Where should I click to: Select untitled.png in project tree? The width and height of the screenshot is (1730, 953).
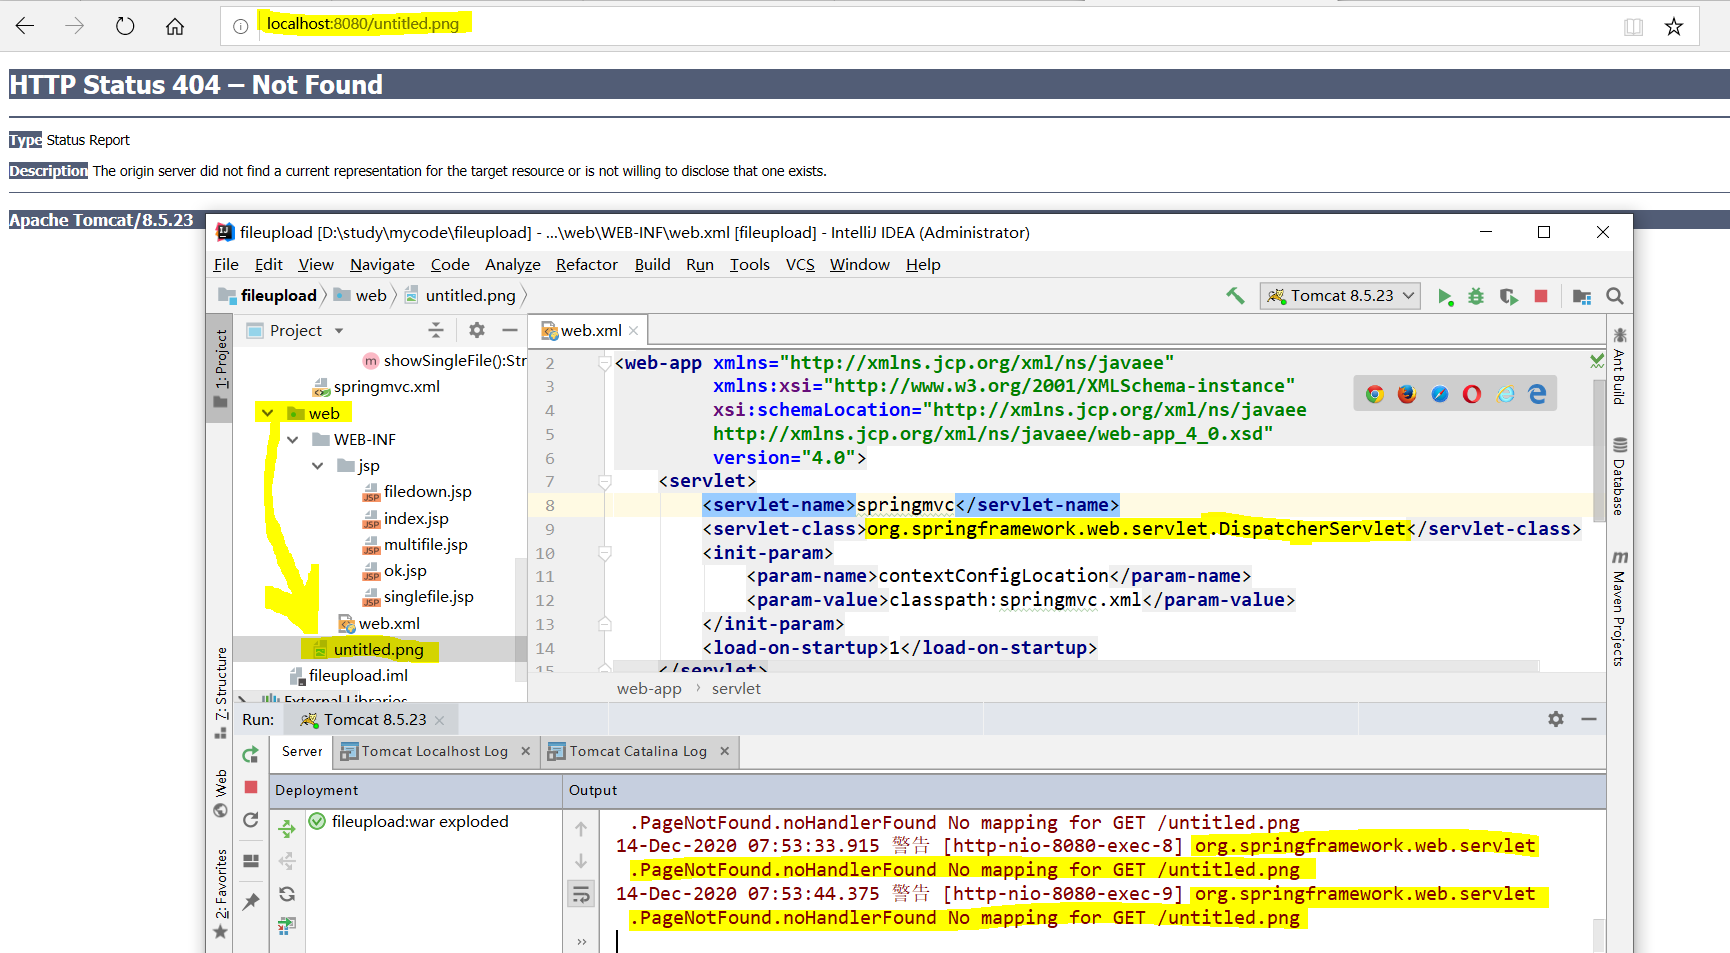coord(378,650)
